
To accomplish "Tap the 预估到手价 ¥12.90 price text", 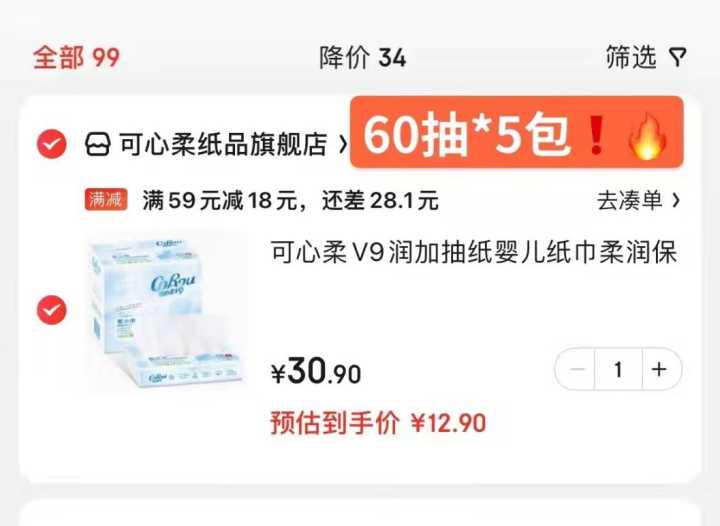I will [x=378, y=422].
